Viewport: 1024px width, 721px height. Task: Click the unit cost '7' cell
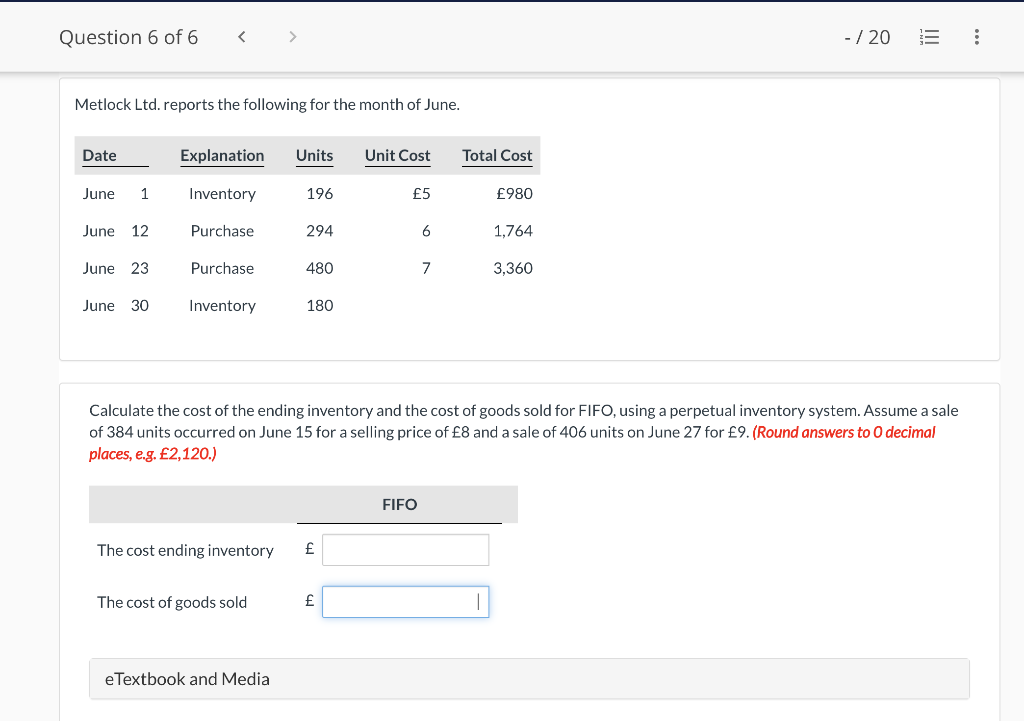coord(426,268)
